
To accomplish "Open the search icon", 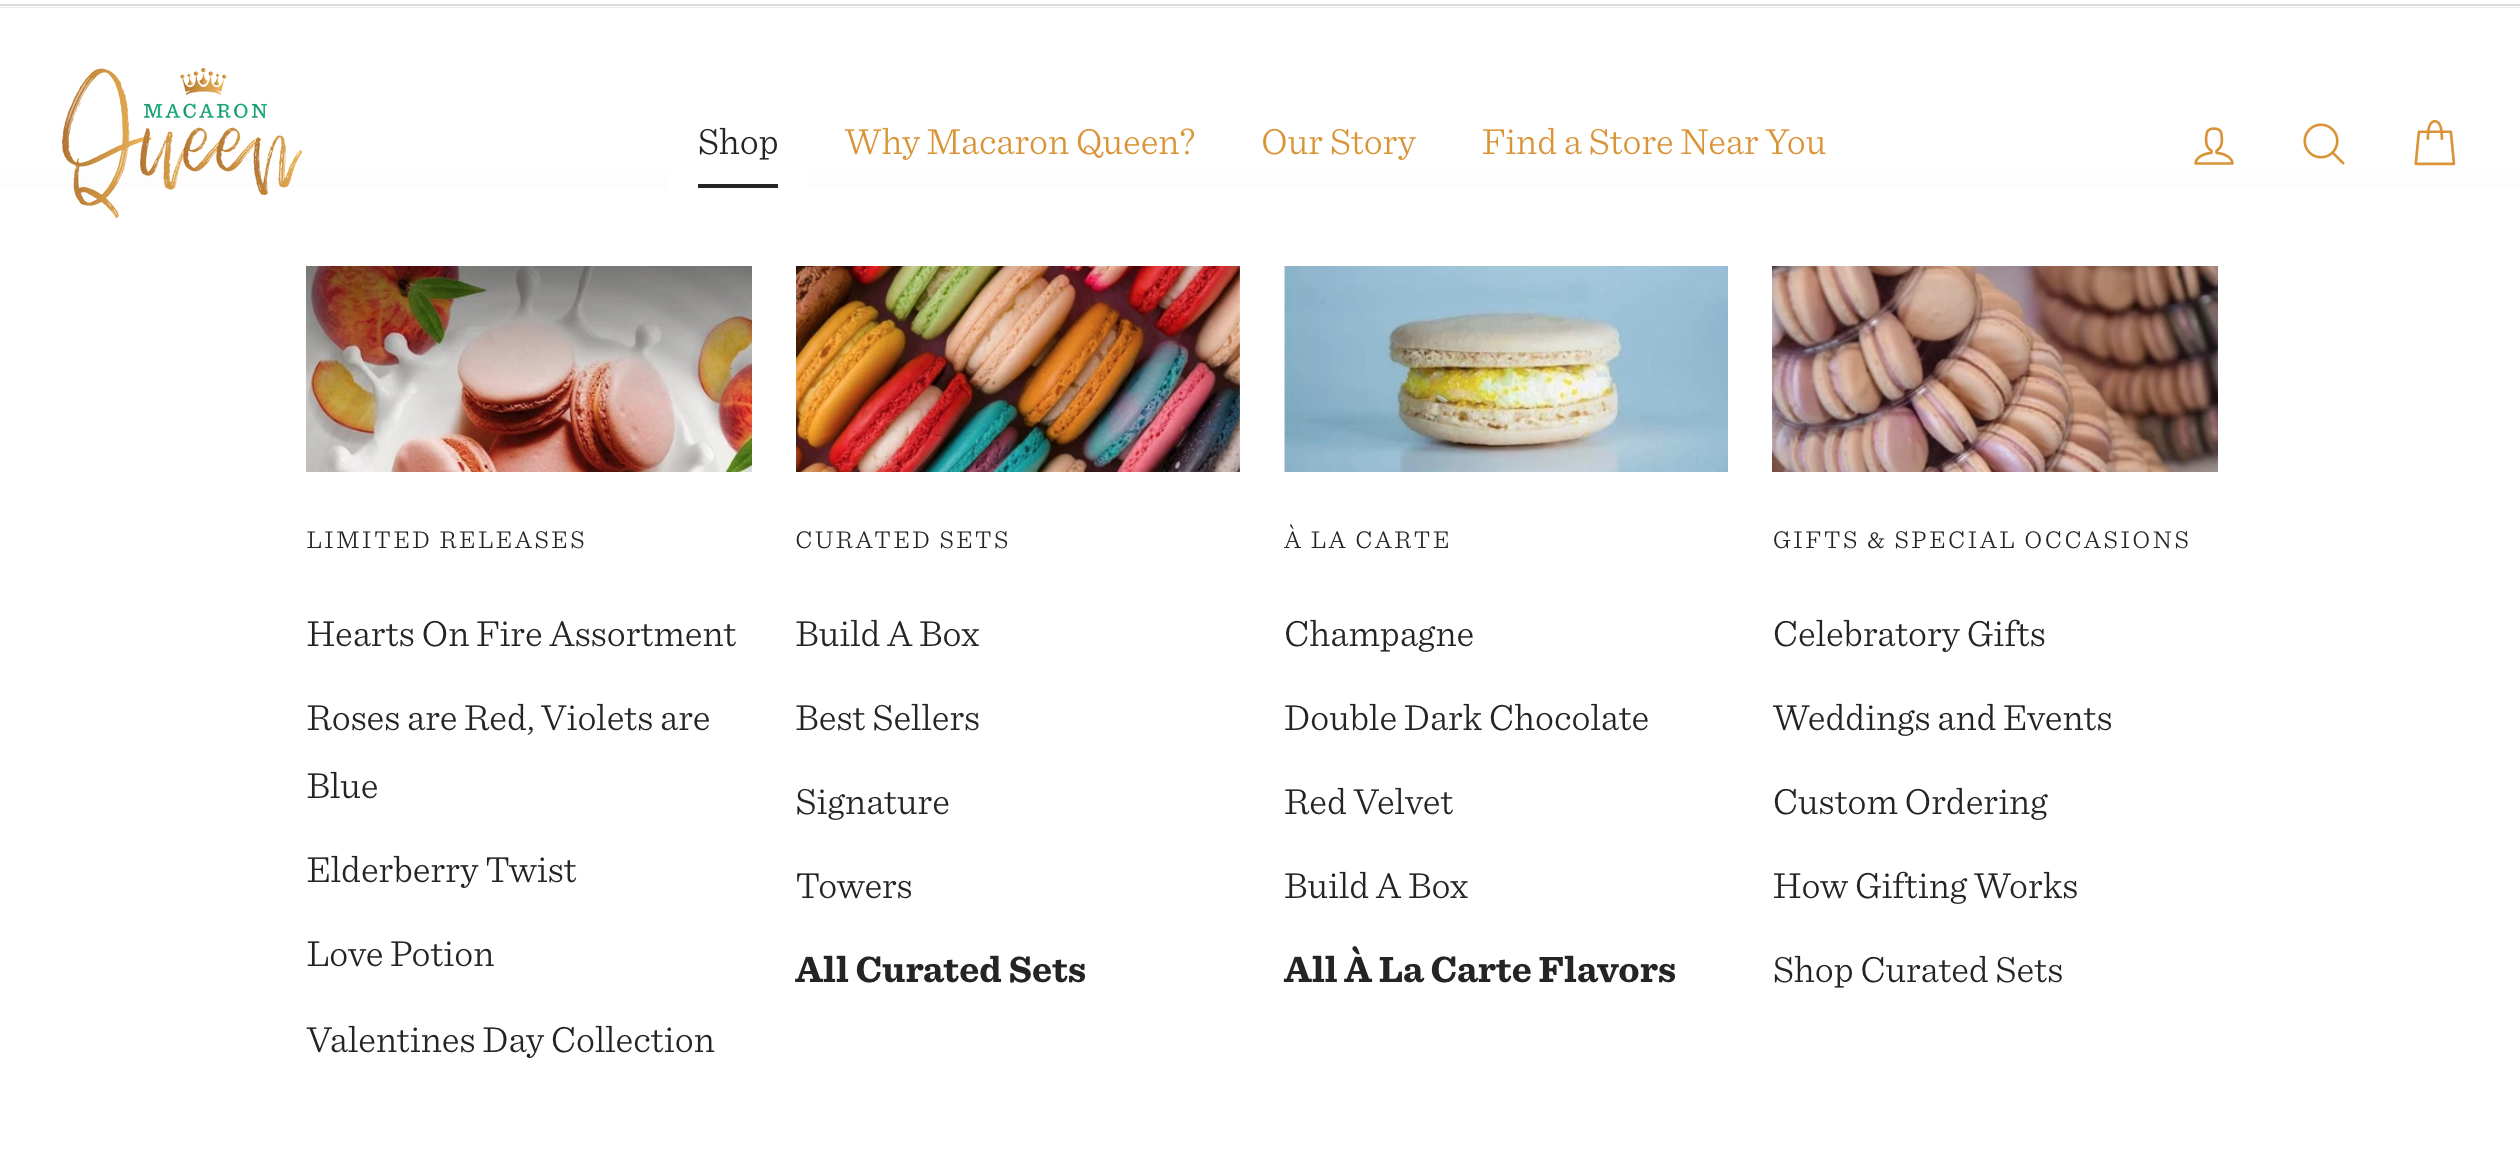I will click(x=2326, y=143).
